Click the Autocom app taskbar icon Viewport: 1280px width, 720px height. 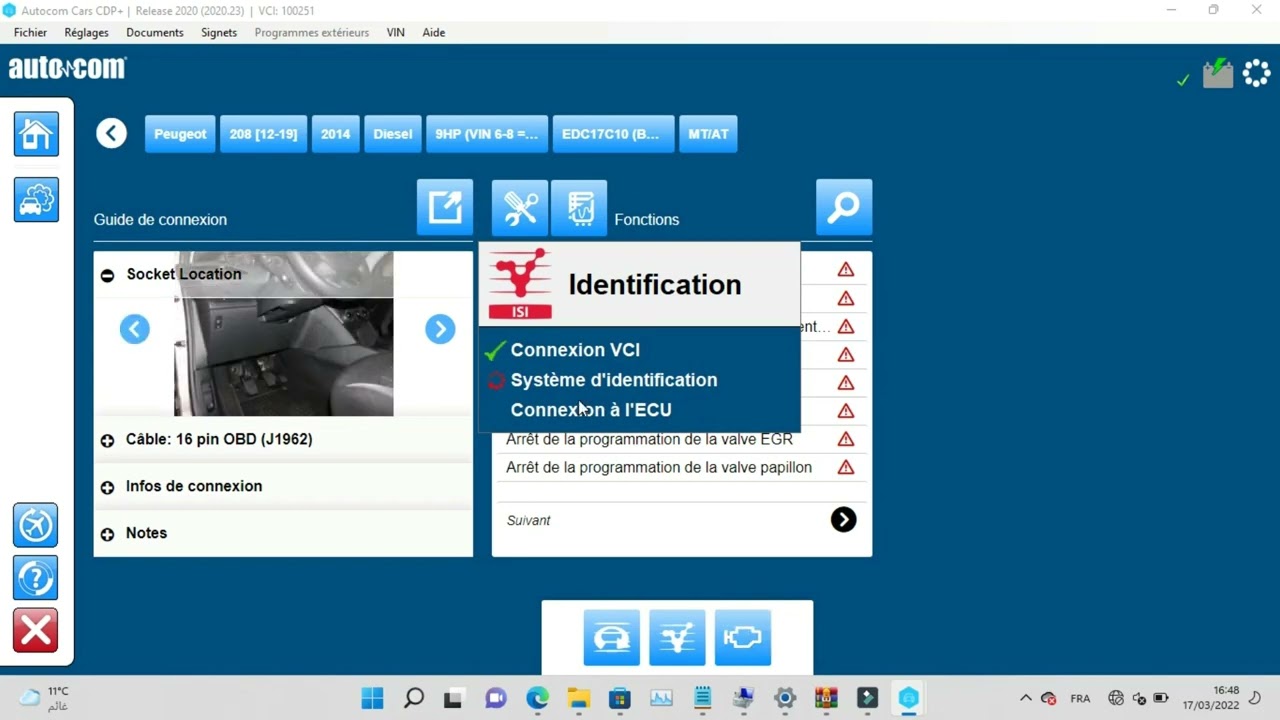click(908, 698)
